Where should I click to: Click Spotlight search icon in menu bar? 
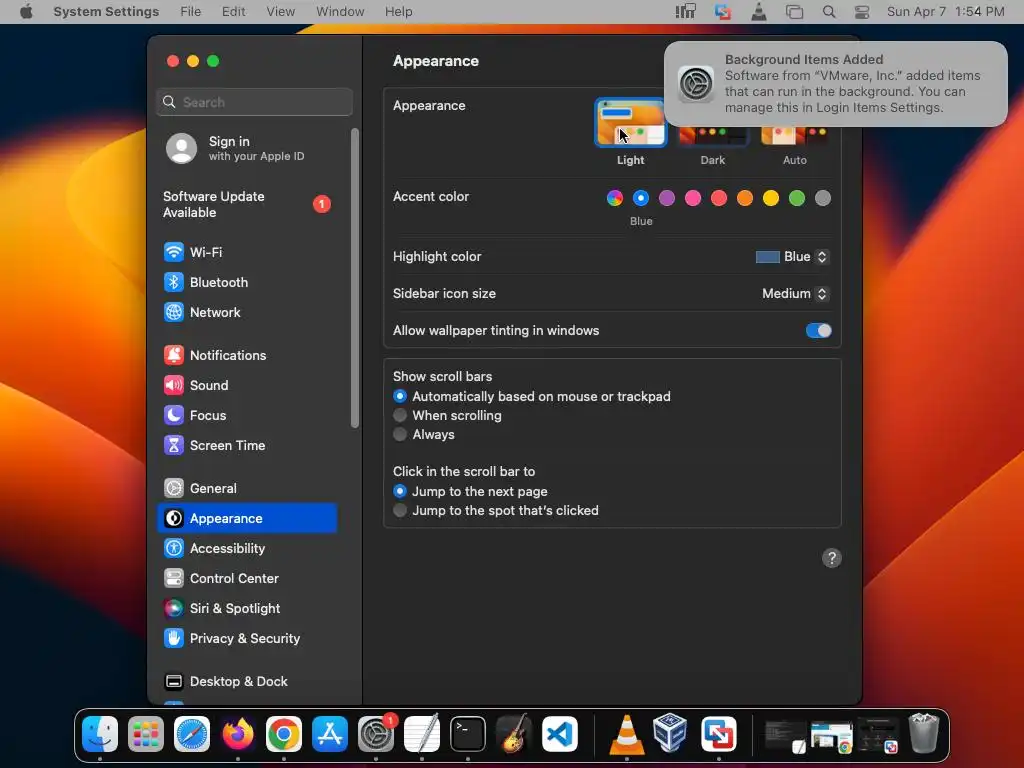[x=829, y=12]
